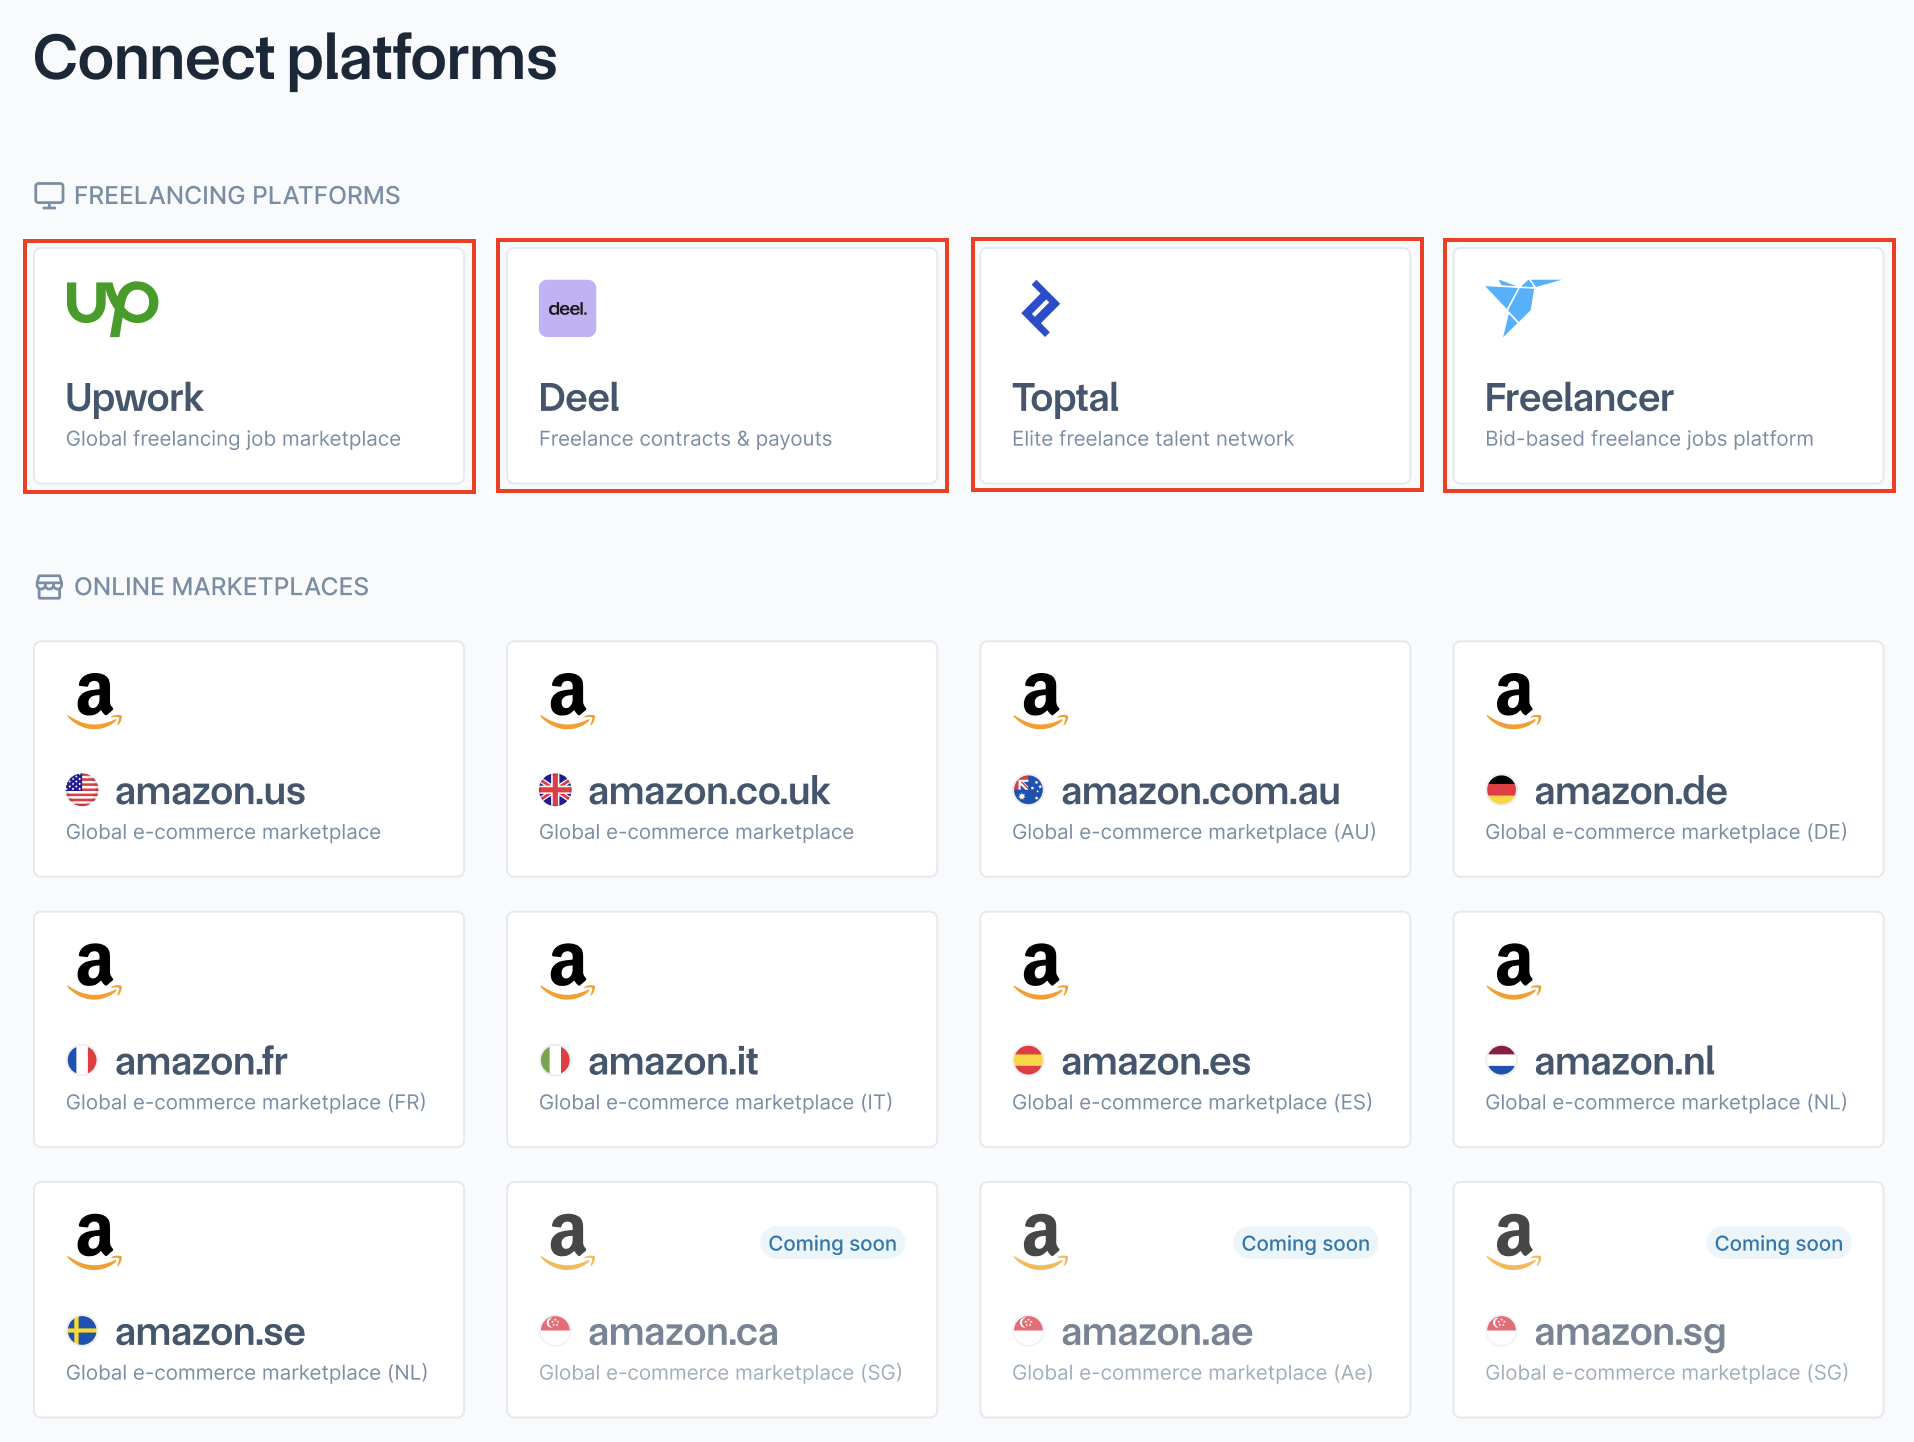Click the Italian flag on amazon.it card
The width and height of the screenshot is (1914, 1442).
tap(556, 1061)
